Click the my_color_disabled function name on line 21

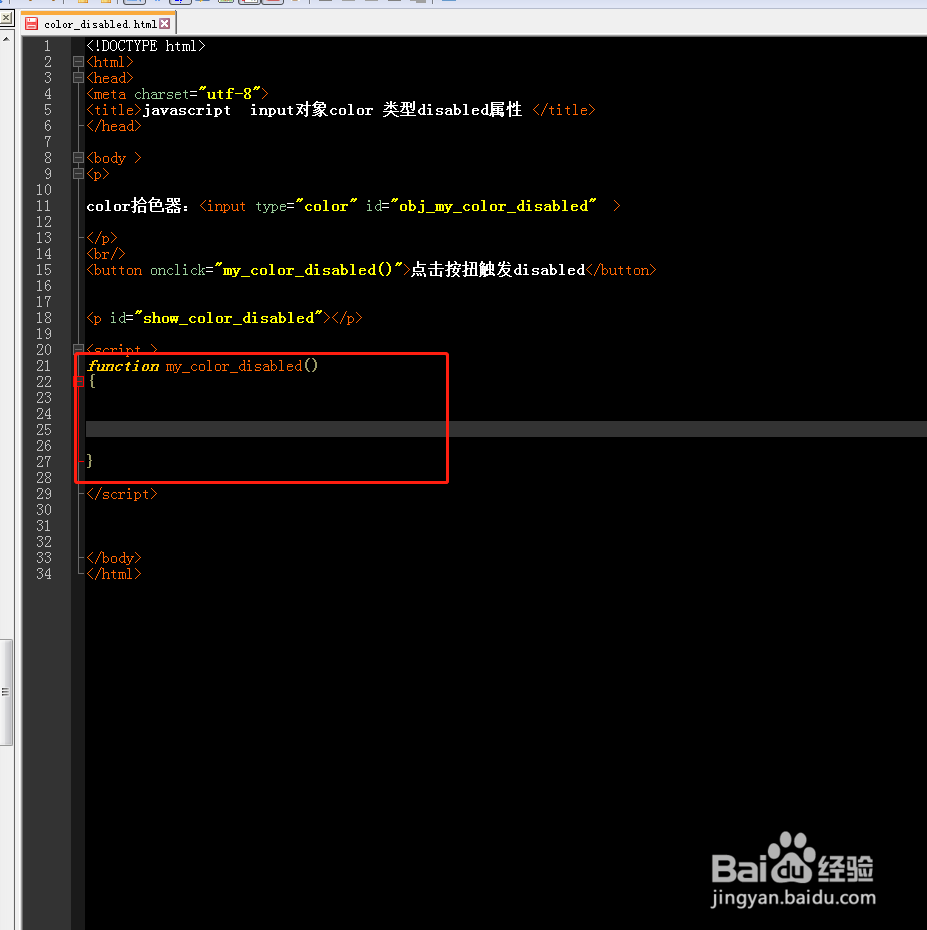[x=234, y=366]
